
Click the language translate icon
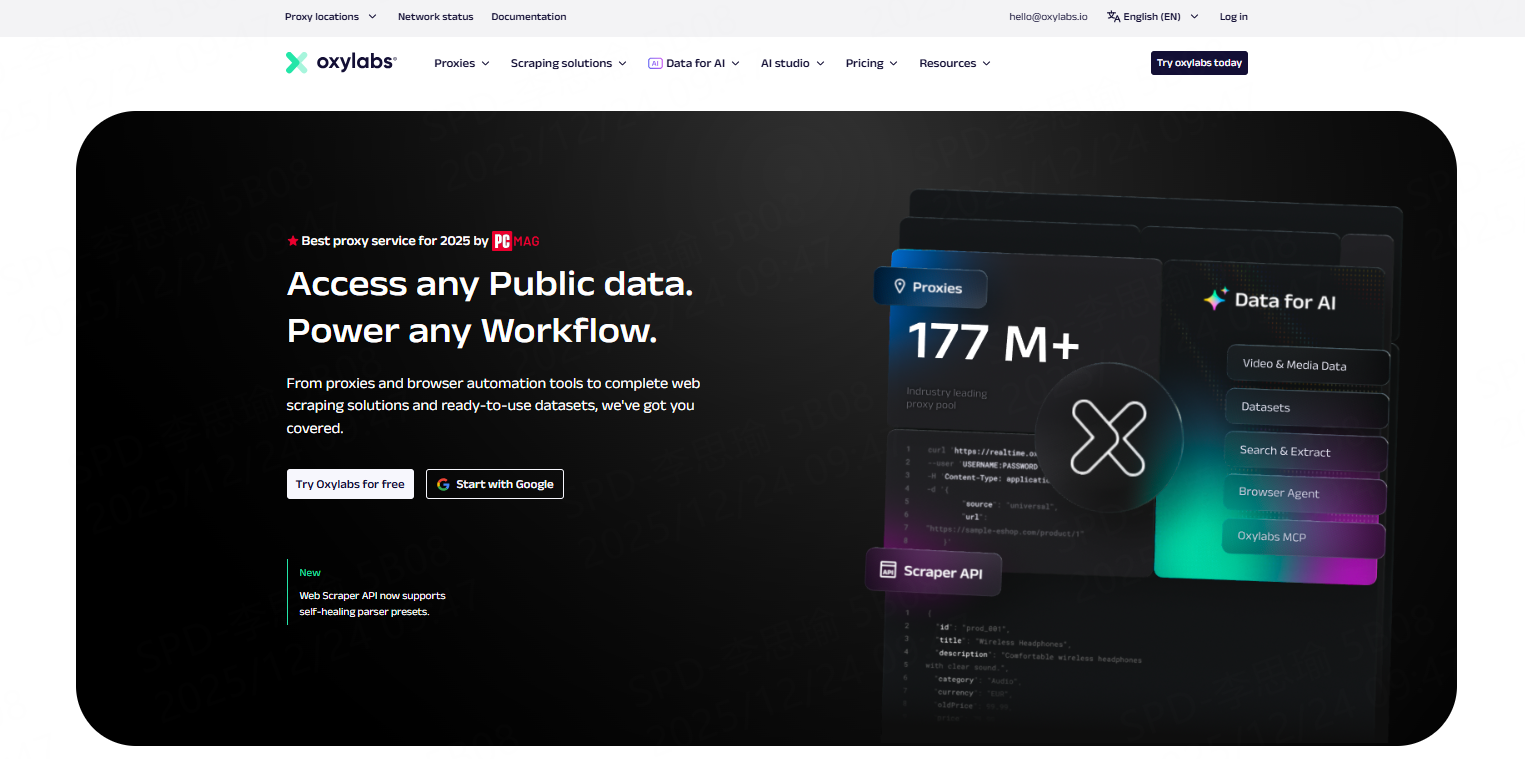[x=1114, y=17]
